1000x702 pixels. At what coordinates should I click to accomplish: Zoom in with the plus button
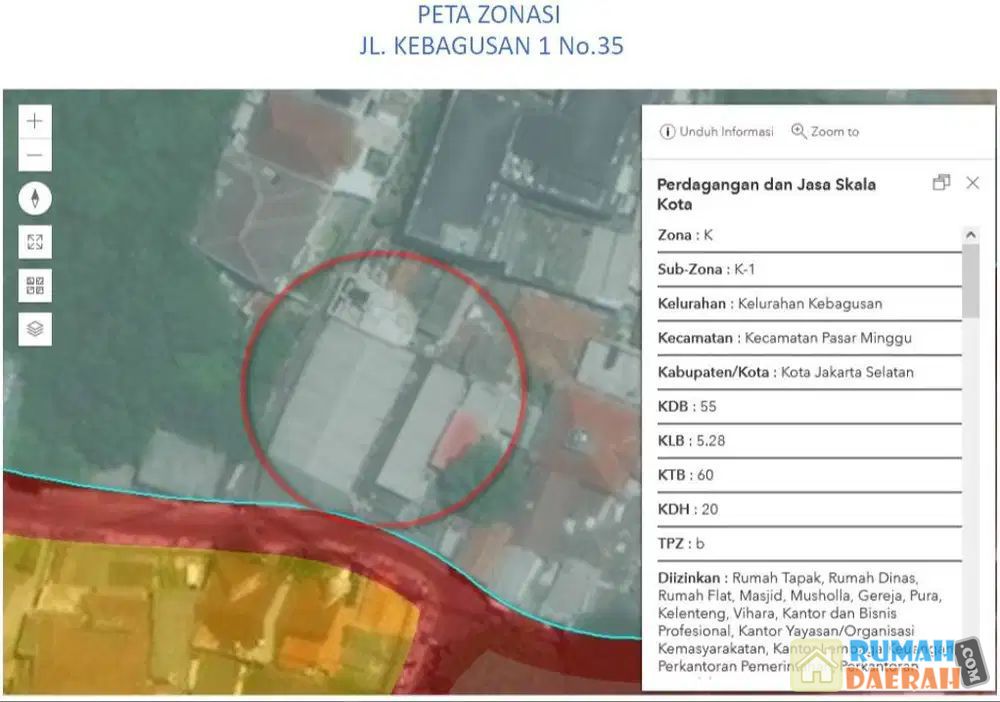point(35,121)
